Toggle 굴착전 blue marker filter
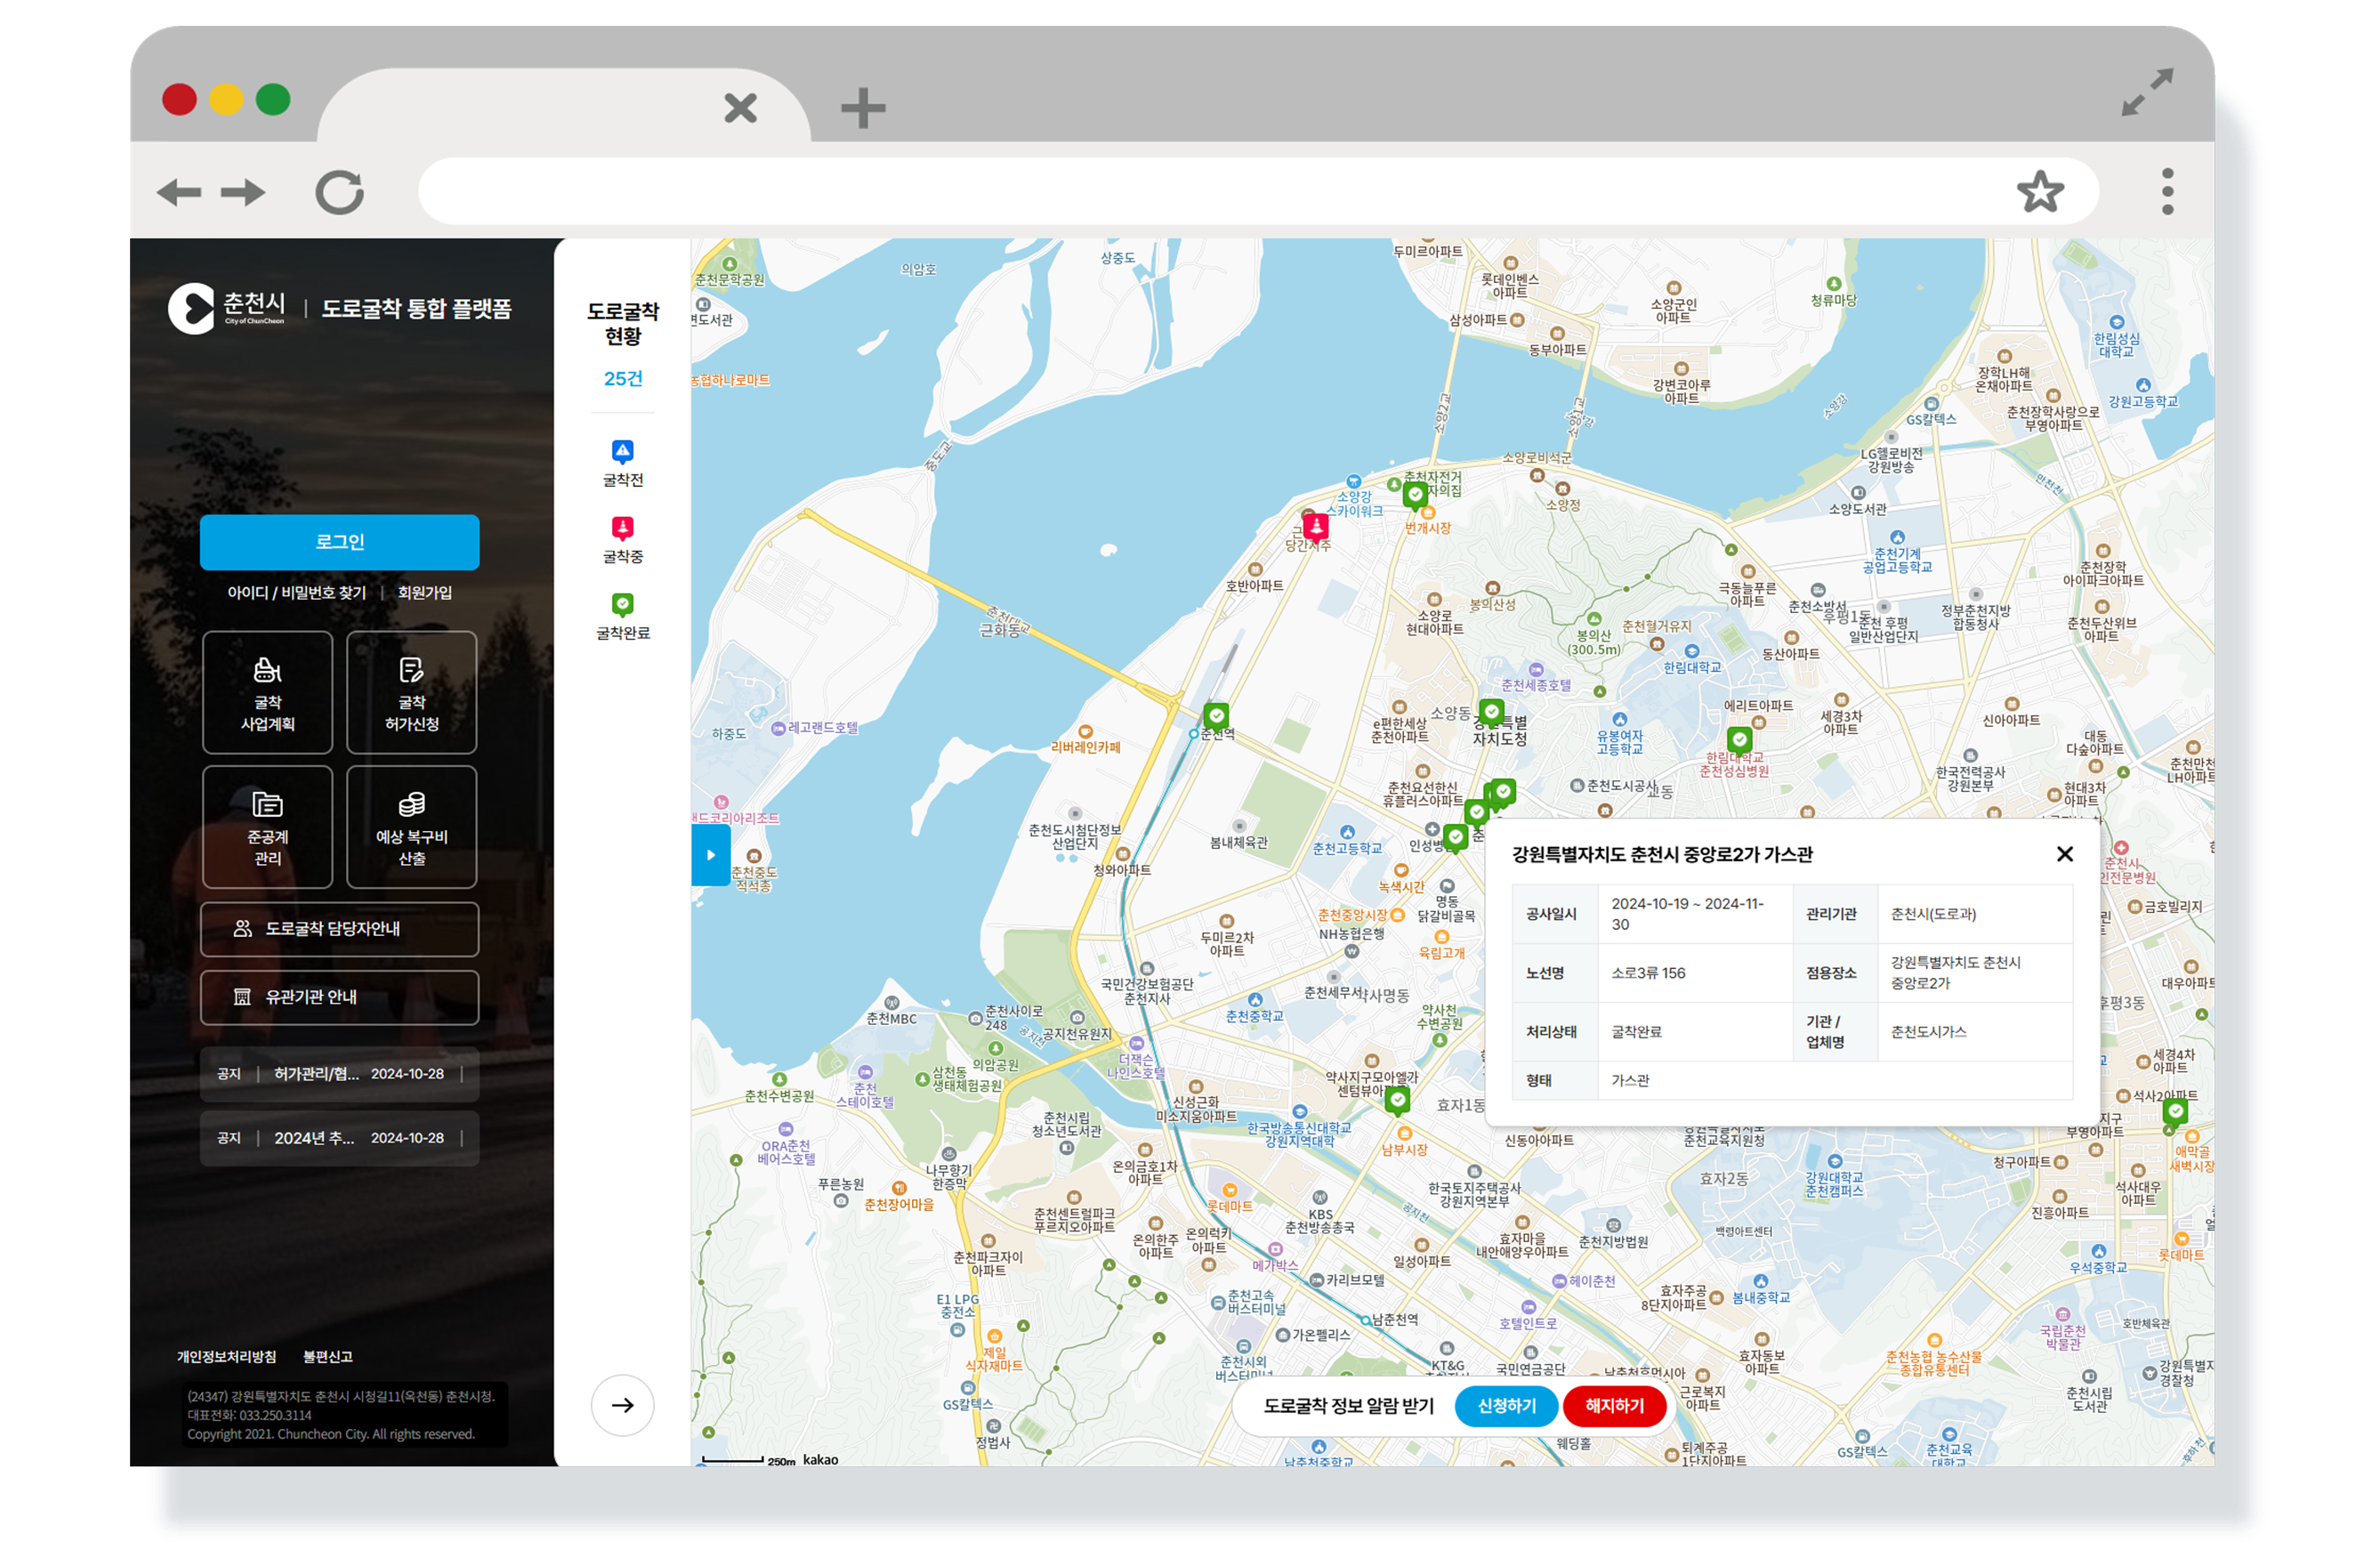 tap(623, 464)
